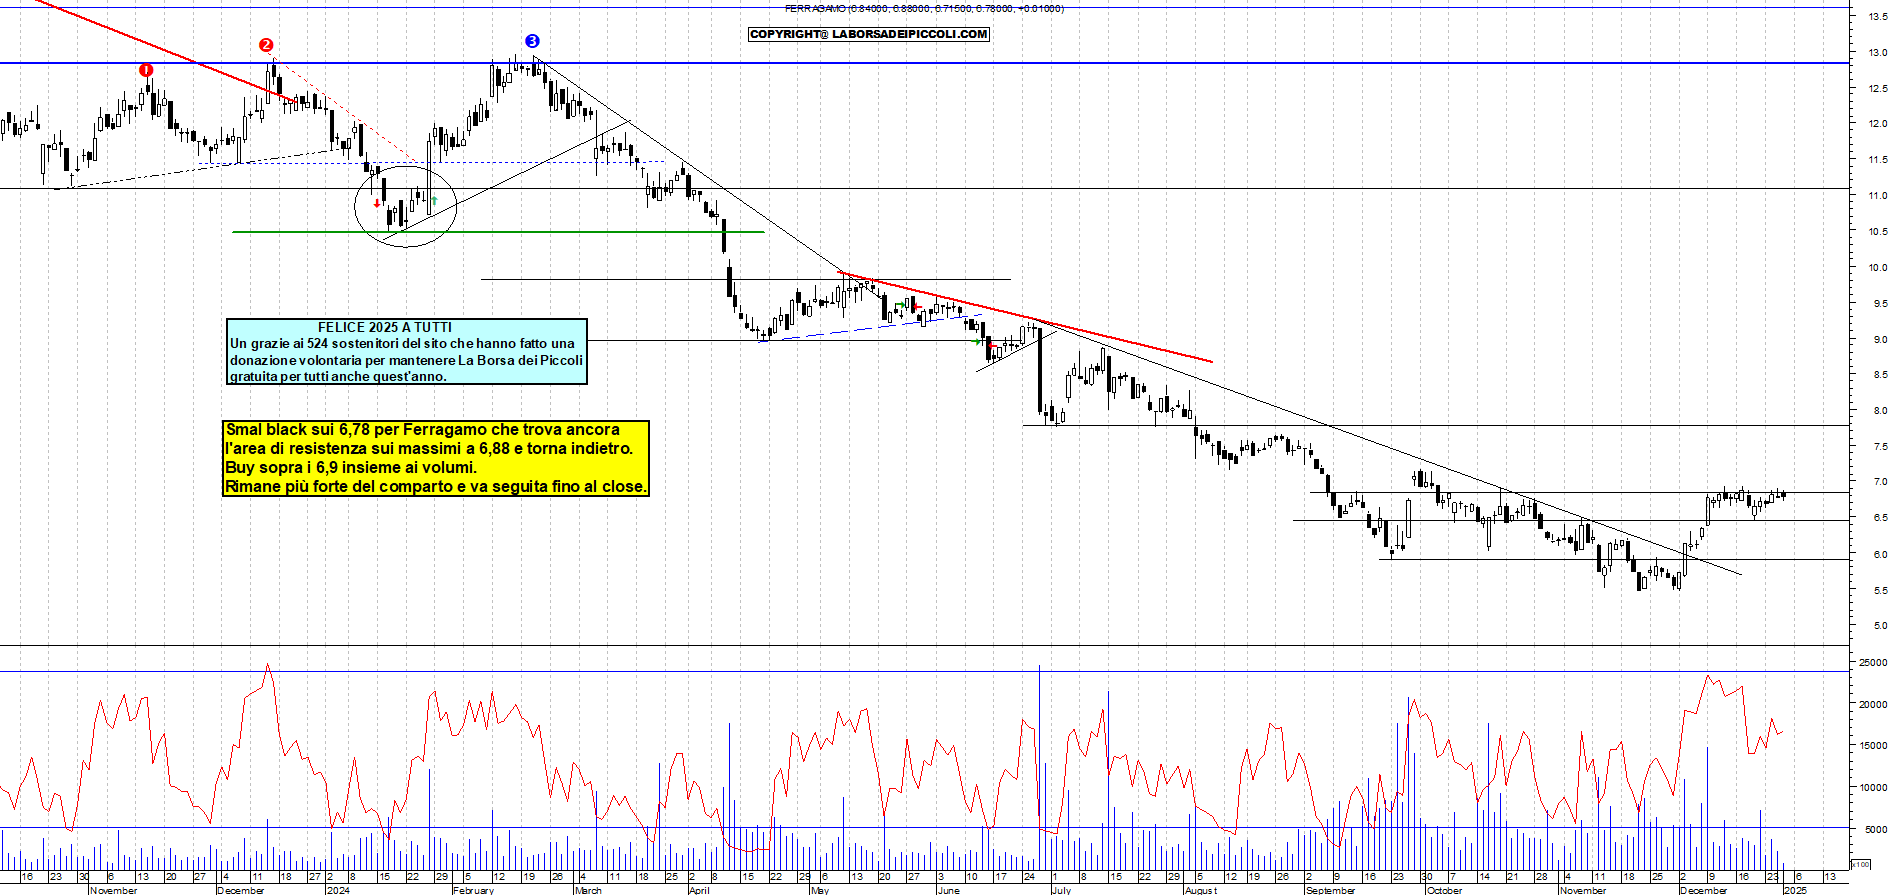Click the 12.0 price axis label

point(1878,124)
